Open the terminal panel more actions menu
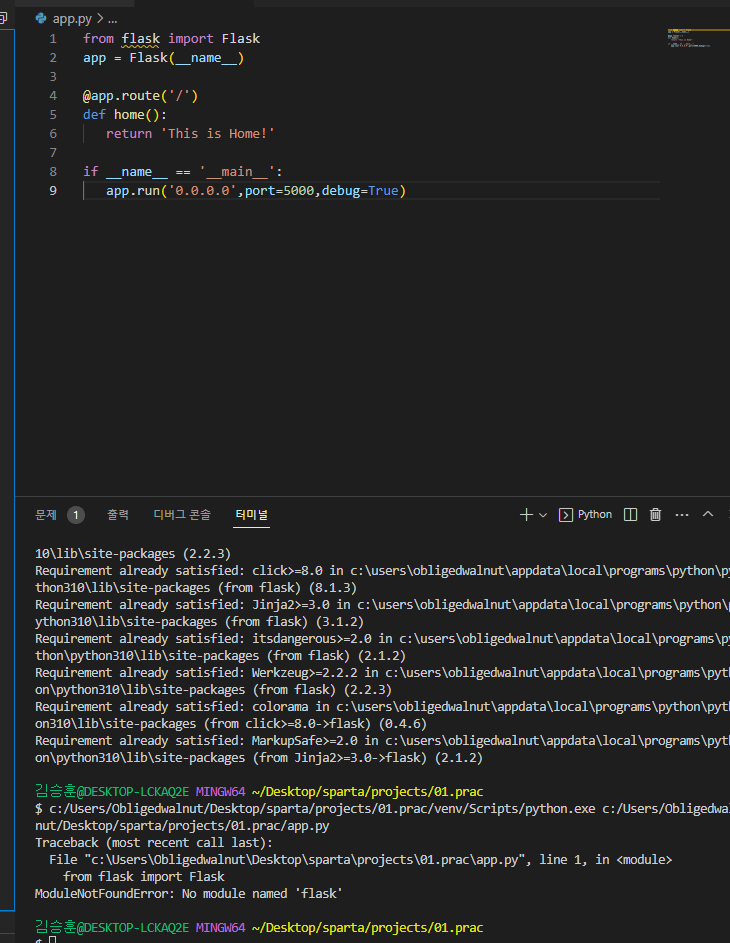The height and width of the screenshot is (943, 730). (x=682, y=515)
